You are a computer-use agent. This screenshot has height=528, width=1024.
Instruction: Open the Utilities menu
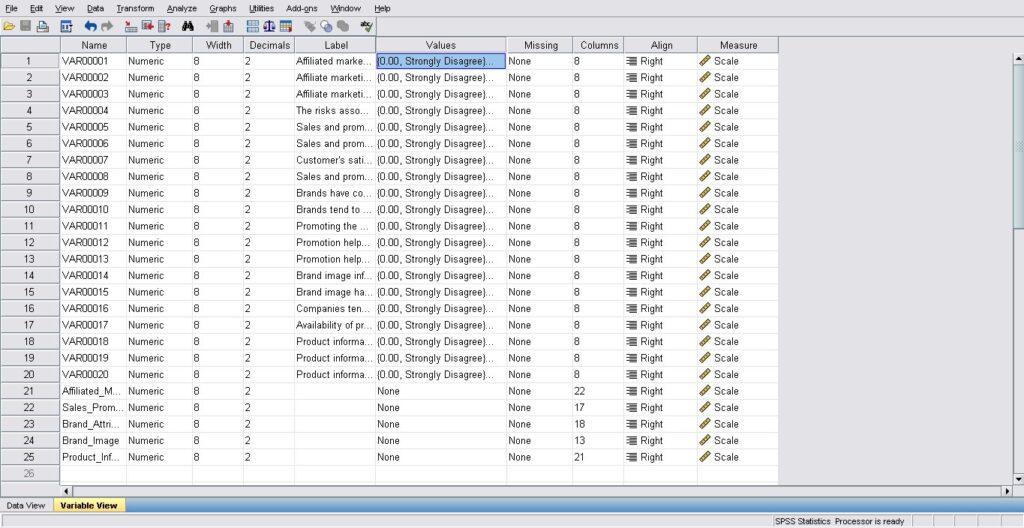click(261, 8)
